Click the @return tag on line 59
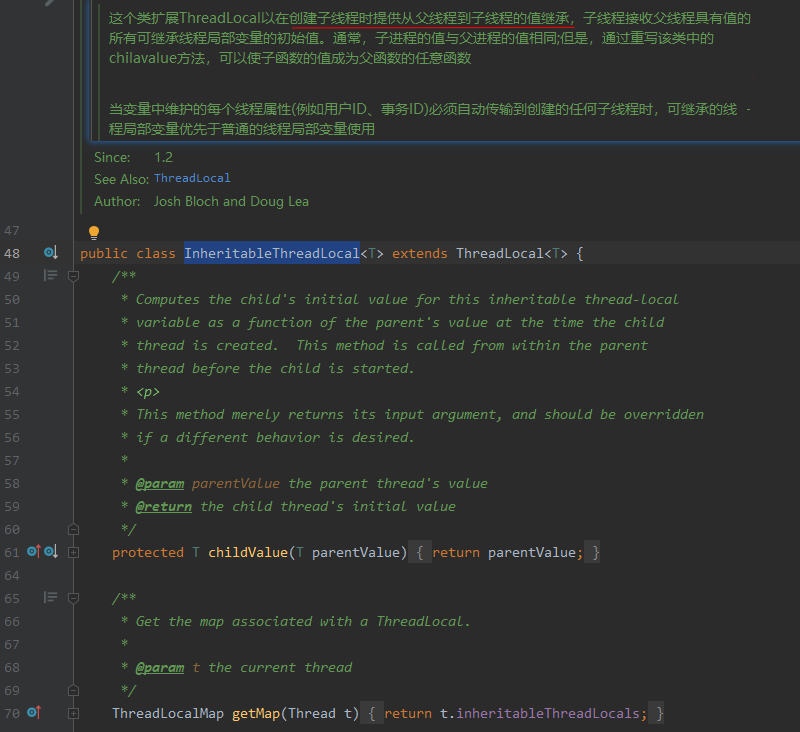Image resolution: width=800 pixels, height=732 pixels. click(x=164, y=507)
